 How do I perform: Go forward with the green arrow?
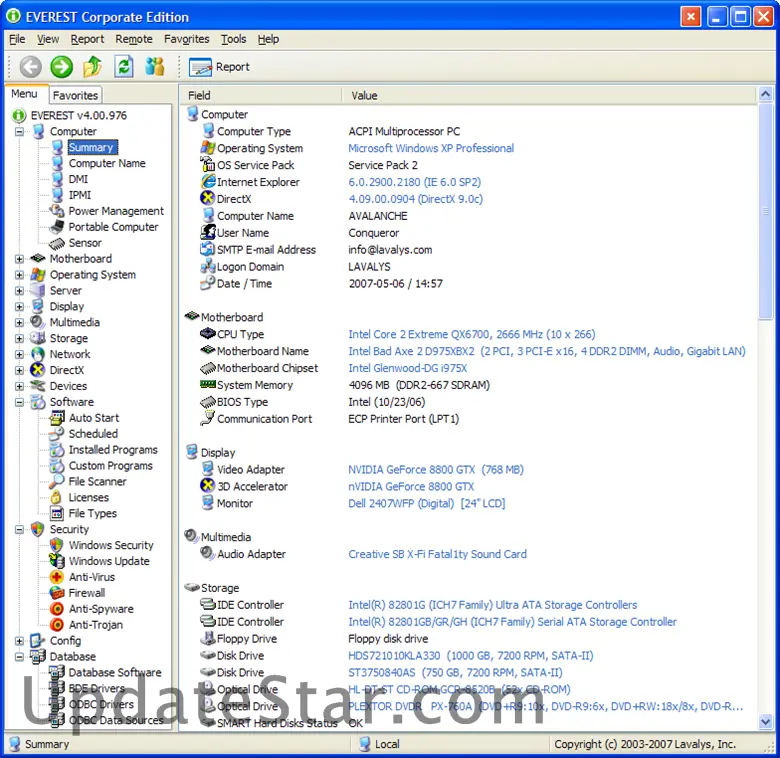(61, 67)
